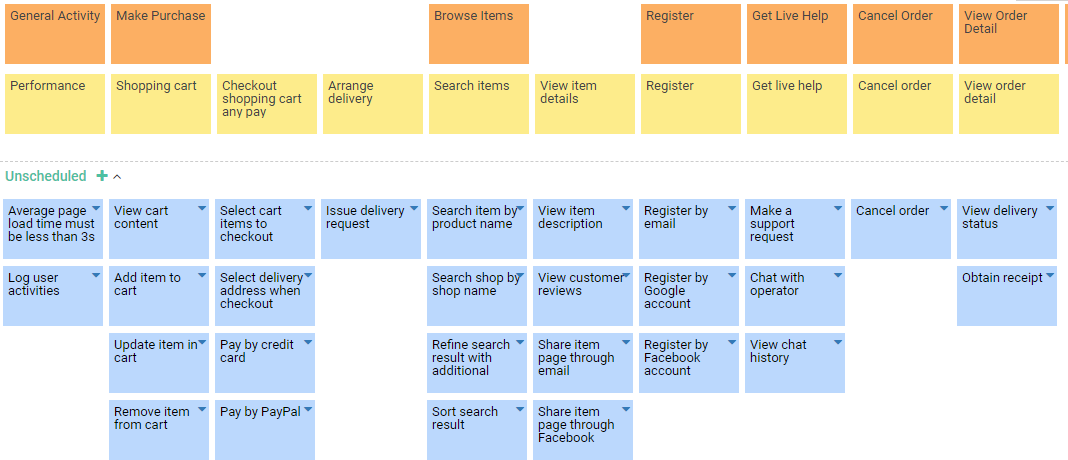Select the Make Purchase orange activity card
Image resolution: width=1068 pixels, height=460 pixels.
point(160,34)
